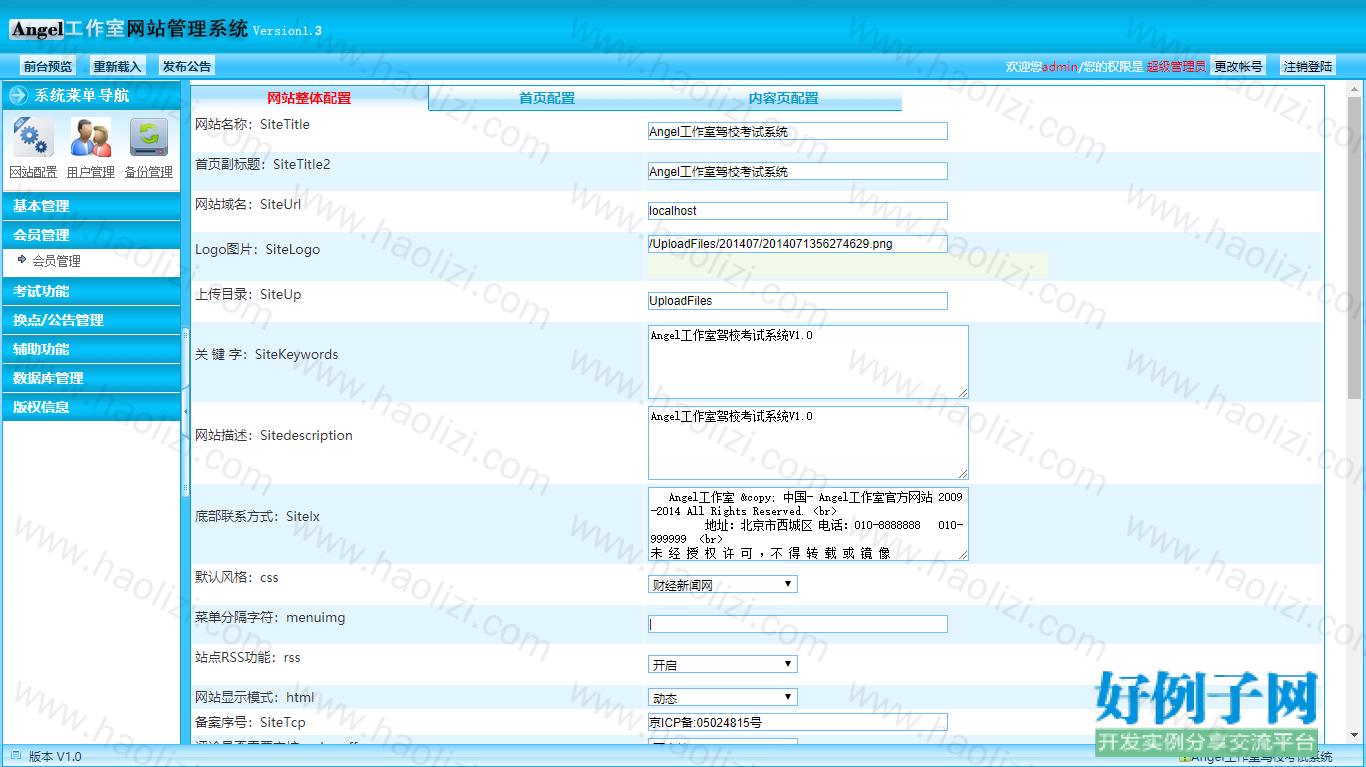
Task: Click the 更改帐号 button
Action: coord(1238,66)
